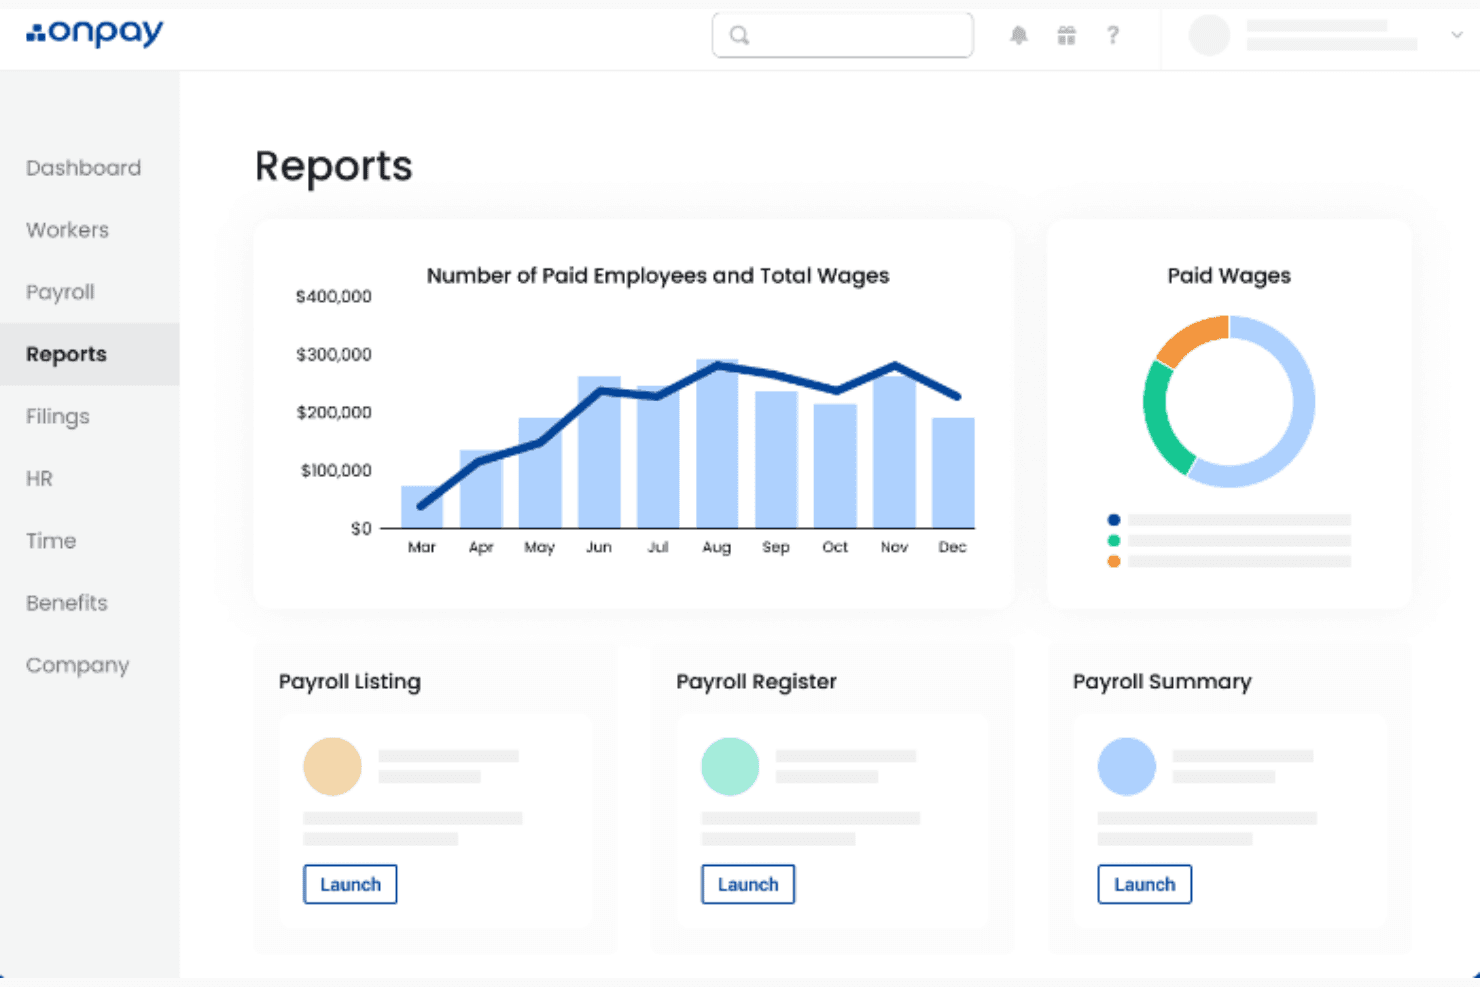This screenshot has height=987, width=1480.
Task: Click the orange legend dot
Action: tap(1113, 562)
